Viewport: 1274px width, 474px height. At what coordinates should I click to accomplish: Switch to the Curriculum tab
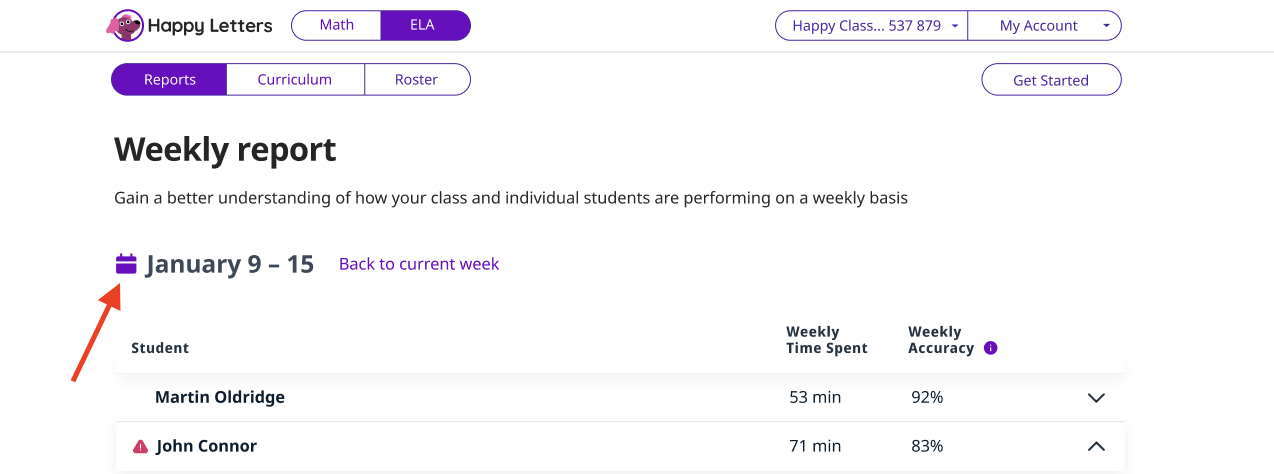pos(294,80)
